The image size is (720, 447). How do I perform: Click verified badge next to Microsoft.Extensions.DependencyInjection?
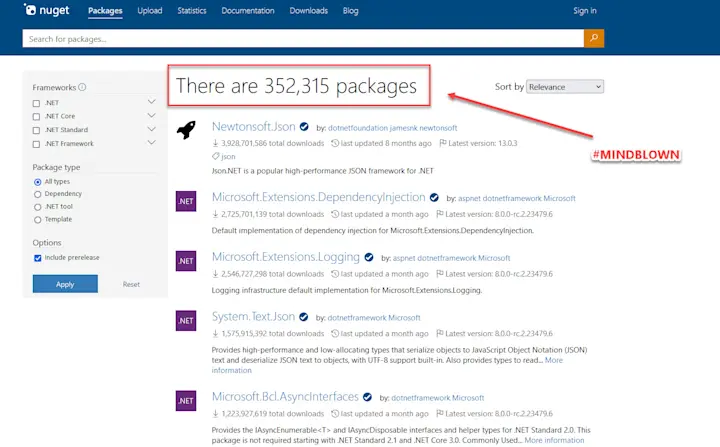434,198
